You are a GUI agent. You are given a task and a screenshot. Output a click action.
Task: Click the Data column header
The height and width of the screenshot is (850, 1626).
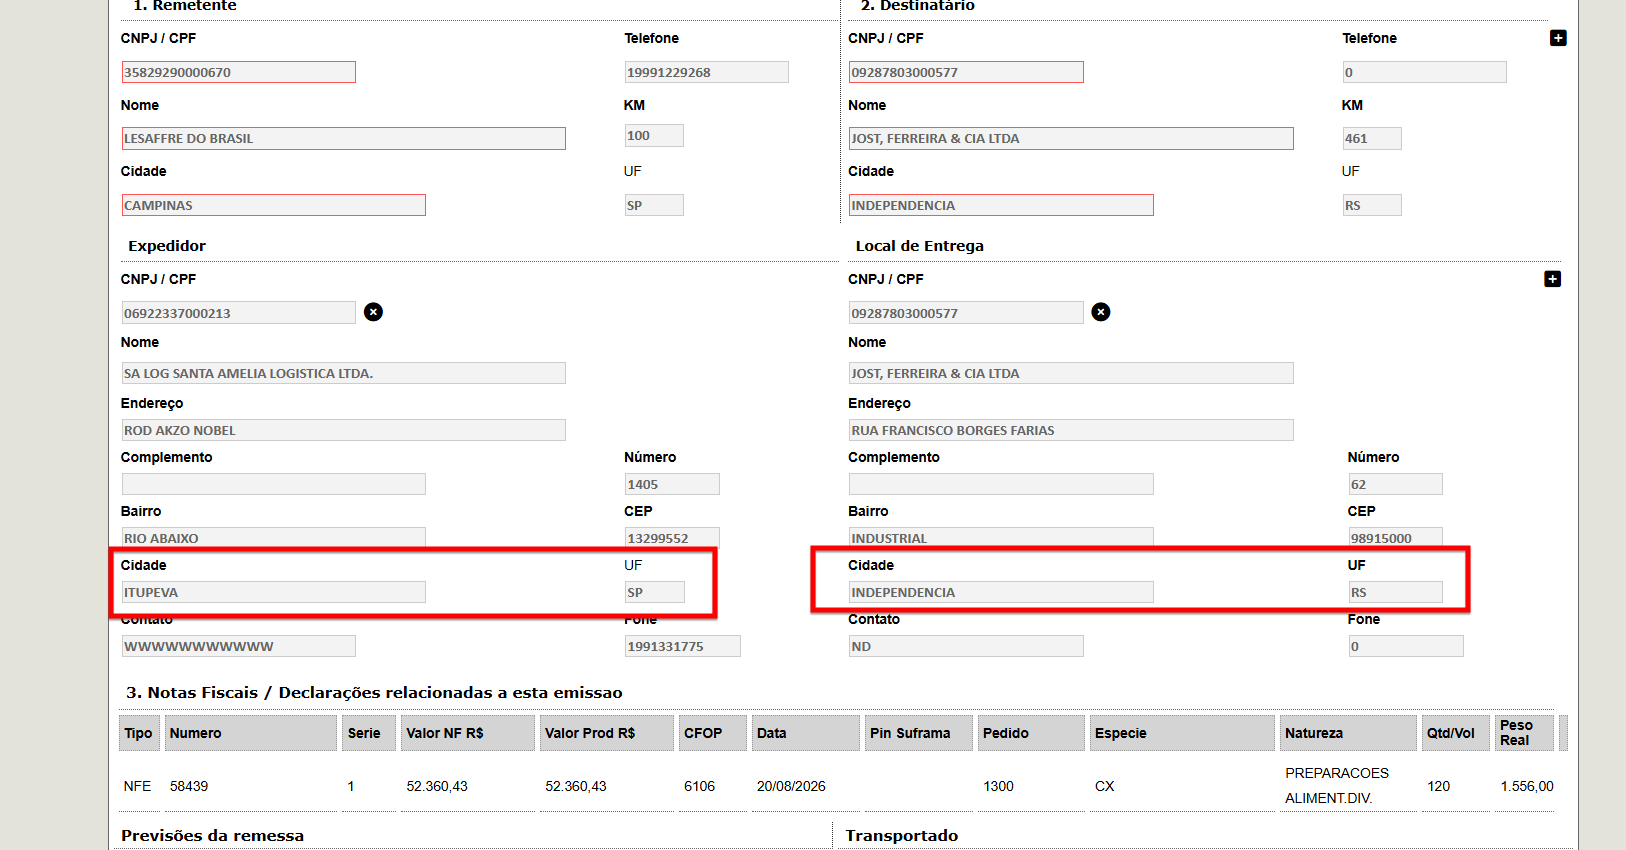tap(806, 733)
